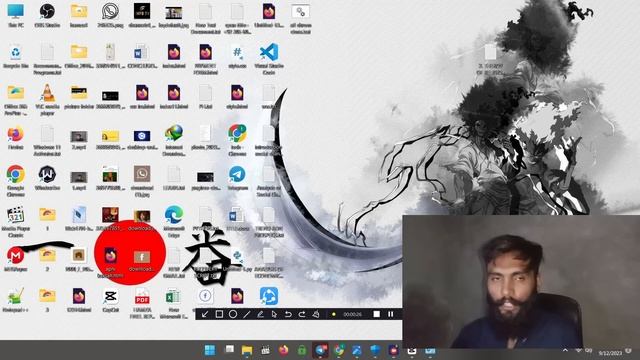Open File Explorer from the taskbar

(247, 350)
